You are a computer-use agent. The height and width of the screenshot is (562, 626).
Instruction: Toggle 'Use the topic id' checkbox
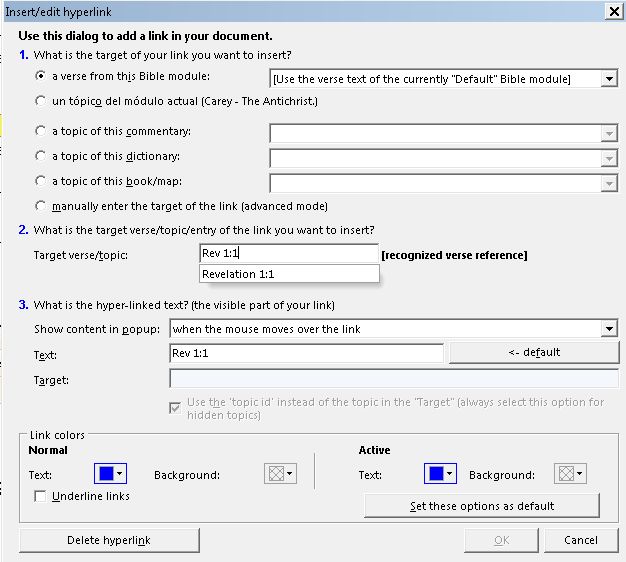tap(175, 408)
